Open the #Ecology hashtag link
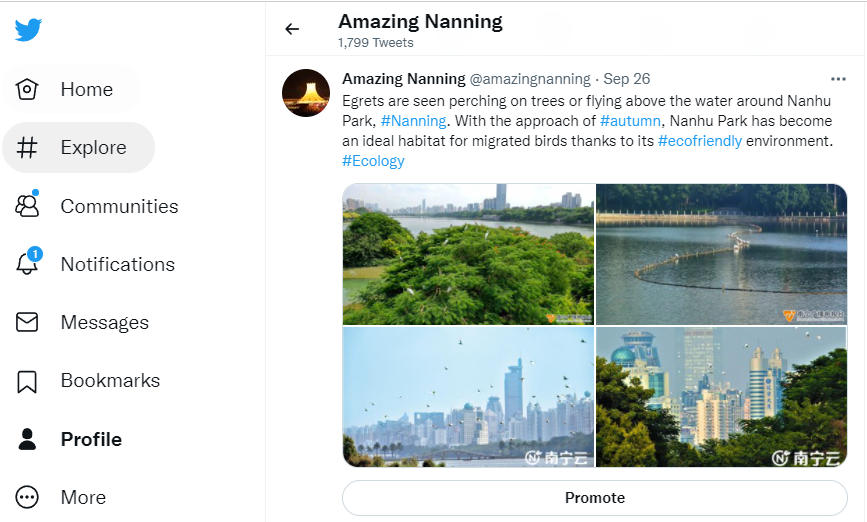Image resolution: width=867 pixels, height=522 pixels. coord(373,161)
